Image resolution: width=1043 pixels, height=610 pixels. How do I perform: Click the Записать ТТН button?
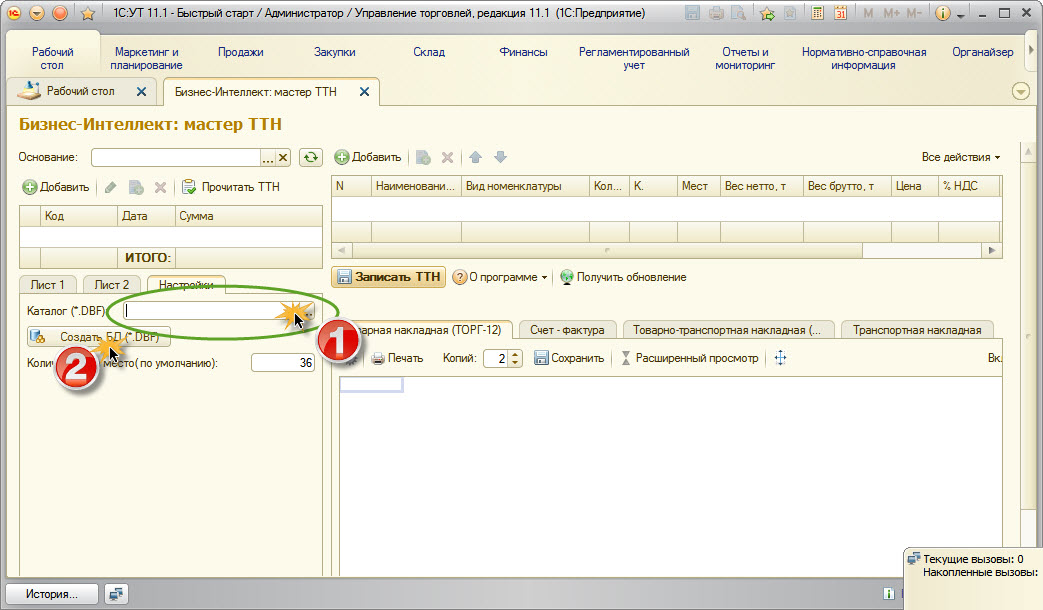click(x=388, y=277)
